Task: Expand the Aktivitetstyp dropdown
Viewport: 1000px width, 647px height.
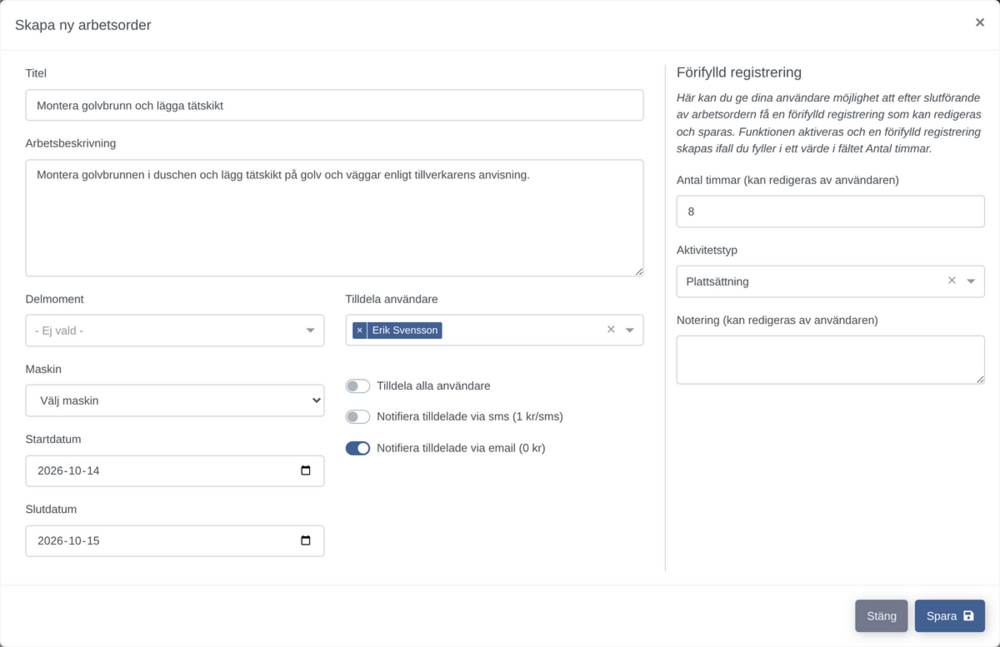Action: (x=971, y=281)
